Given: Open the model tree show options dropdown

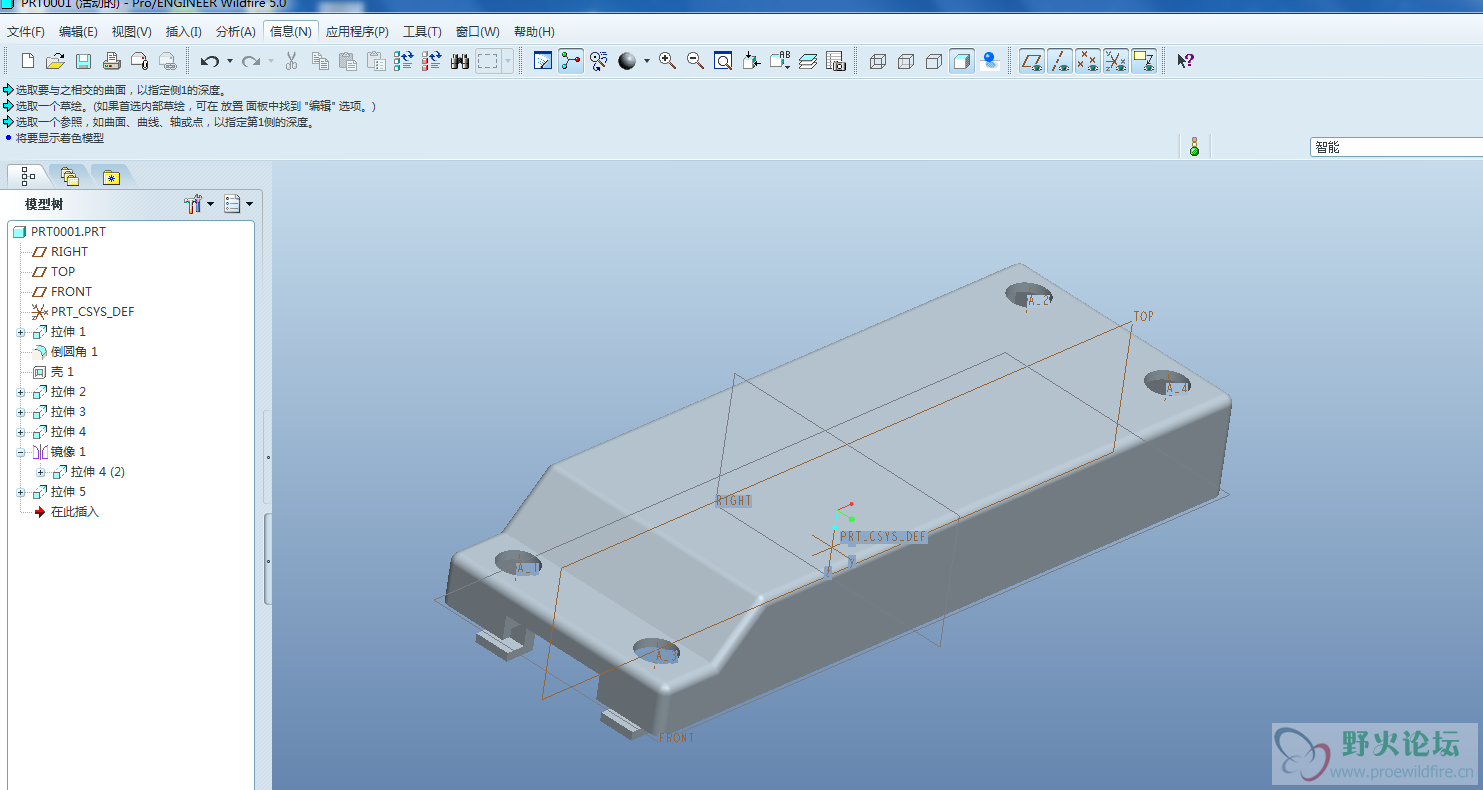Looking at the screenshot, I should point(238,204).
